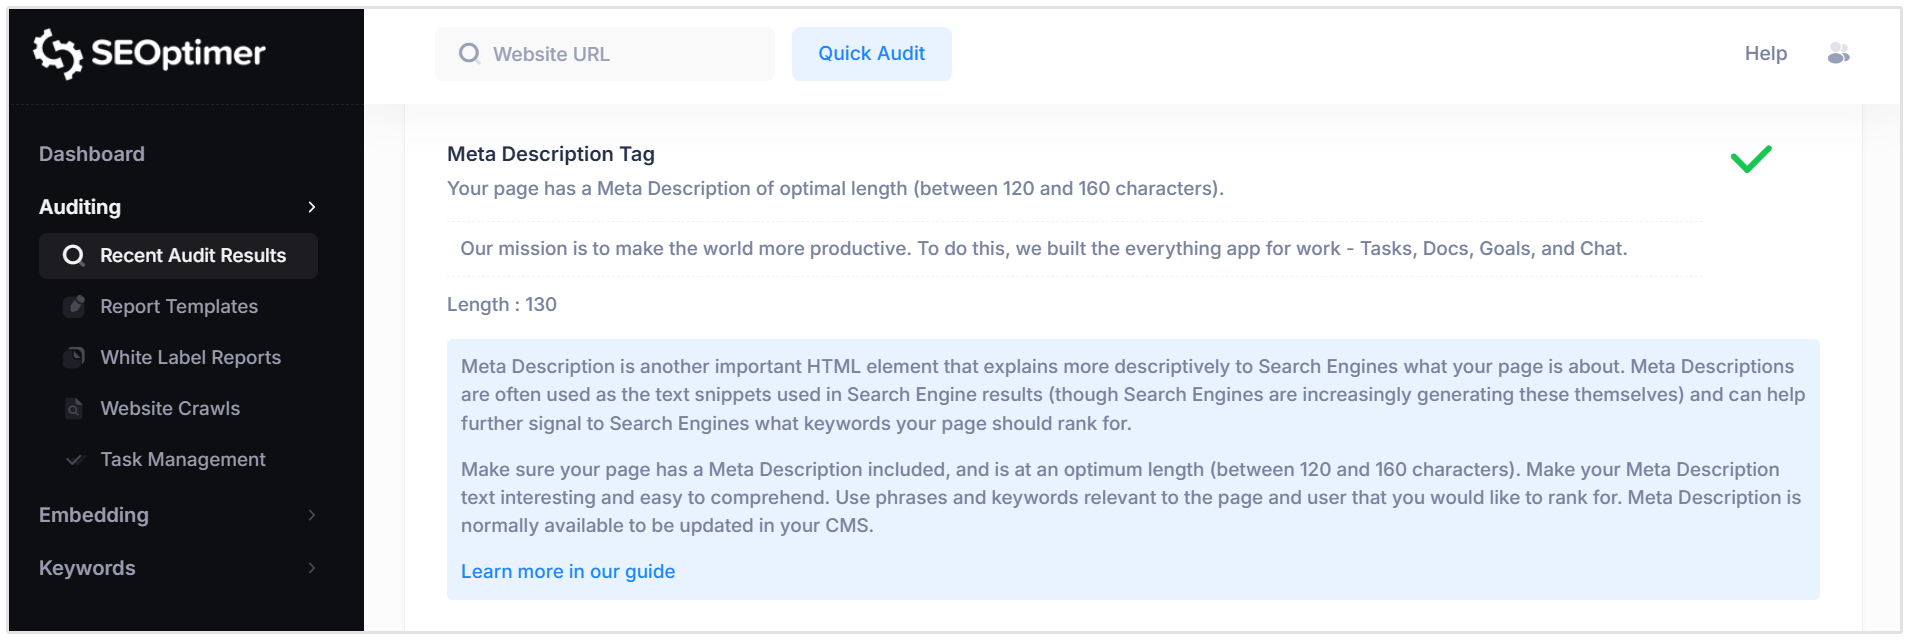Screen dimensions: 1910x640
Task: Open the Learn more in our guide link
Action: click(568, 571)
